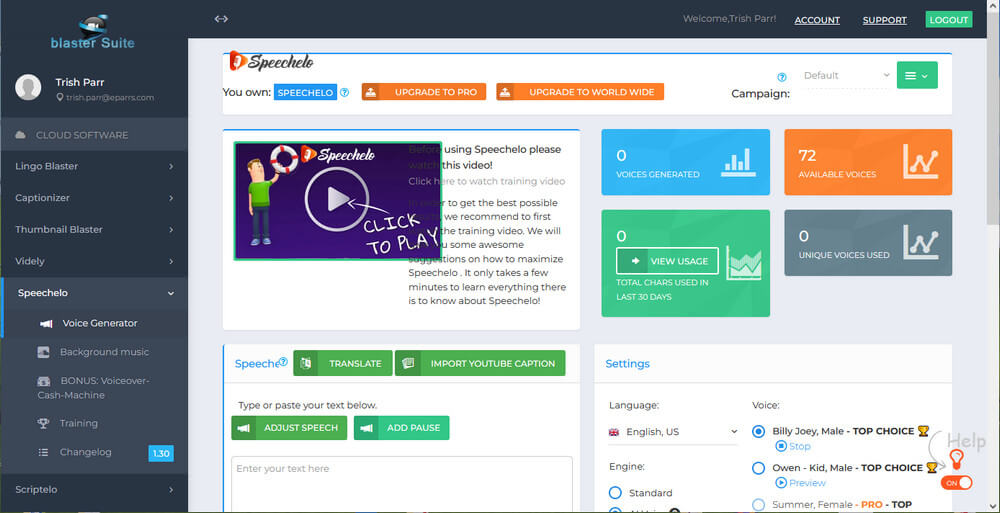Open the green campaign menu dropdown
Viewport: 1000px width, 513px height.
coord(917,75)
